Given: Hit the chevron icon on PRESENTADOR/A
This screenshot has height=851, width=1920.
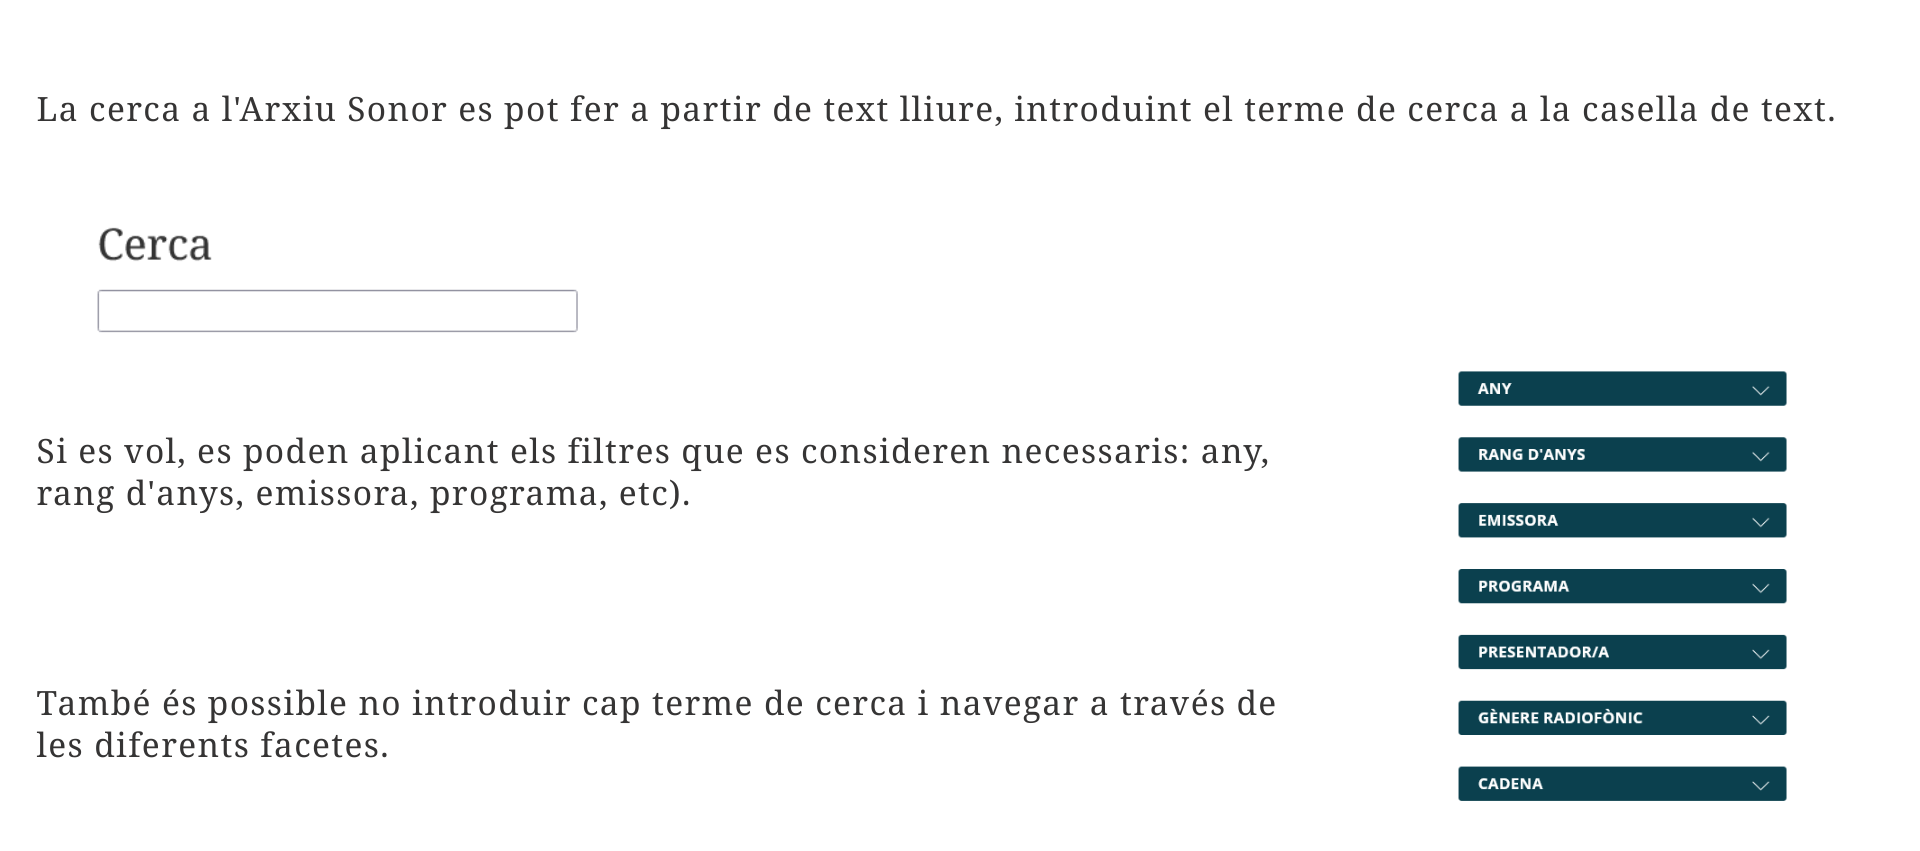Looking at the screenshot, I should 1760,654.
